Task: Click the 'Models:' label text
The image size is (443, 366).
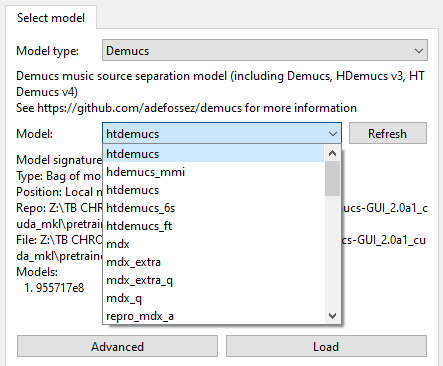Action: pyautogui.click(x=37, y=272)
